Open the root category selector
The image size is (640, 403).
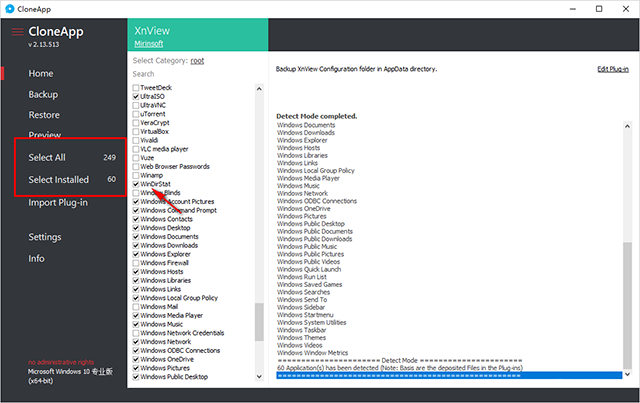[x=198, y=60]
